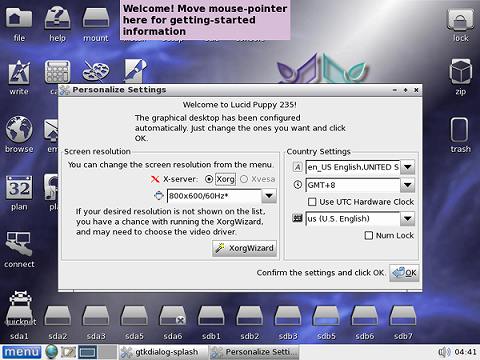This screenshot has height=360, width=480.
Task: Select the Xvesa X-server radio button
Action: (x=244, y=179)
